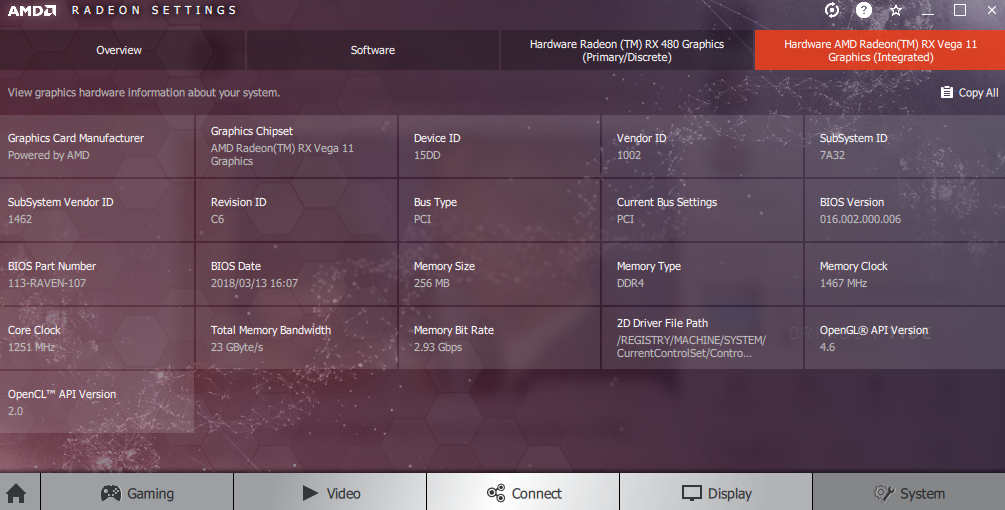Click the Graphics Card Manufacturer tile
1005x510 pixels.
click(97, 146)
